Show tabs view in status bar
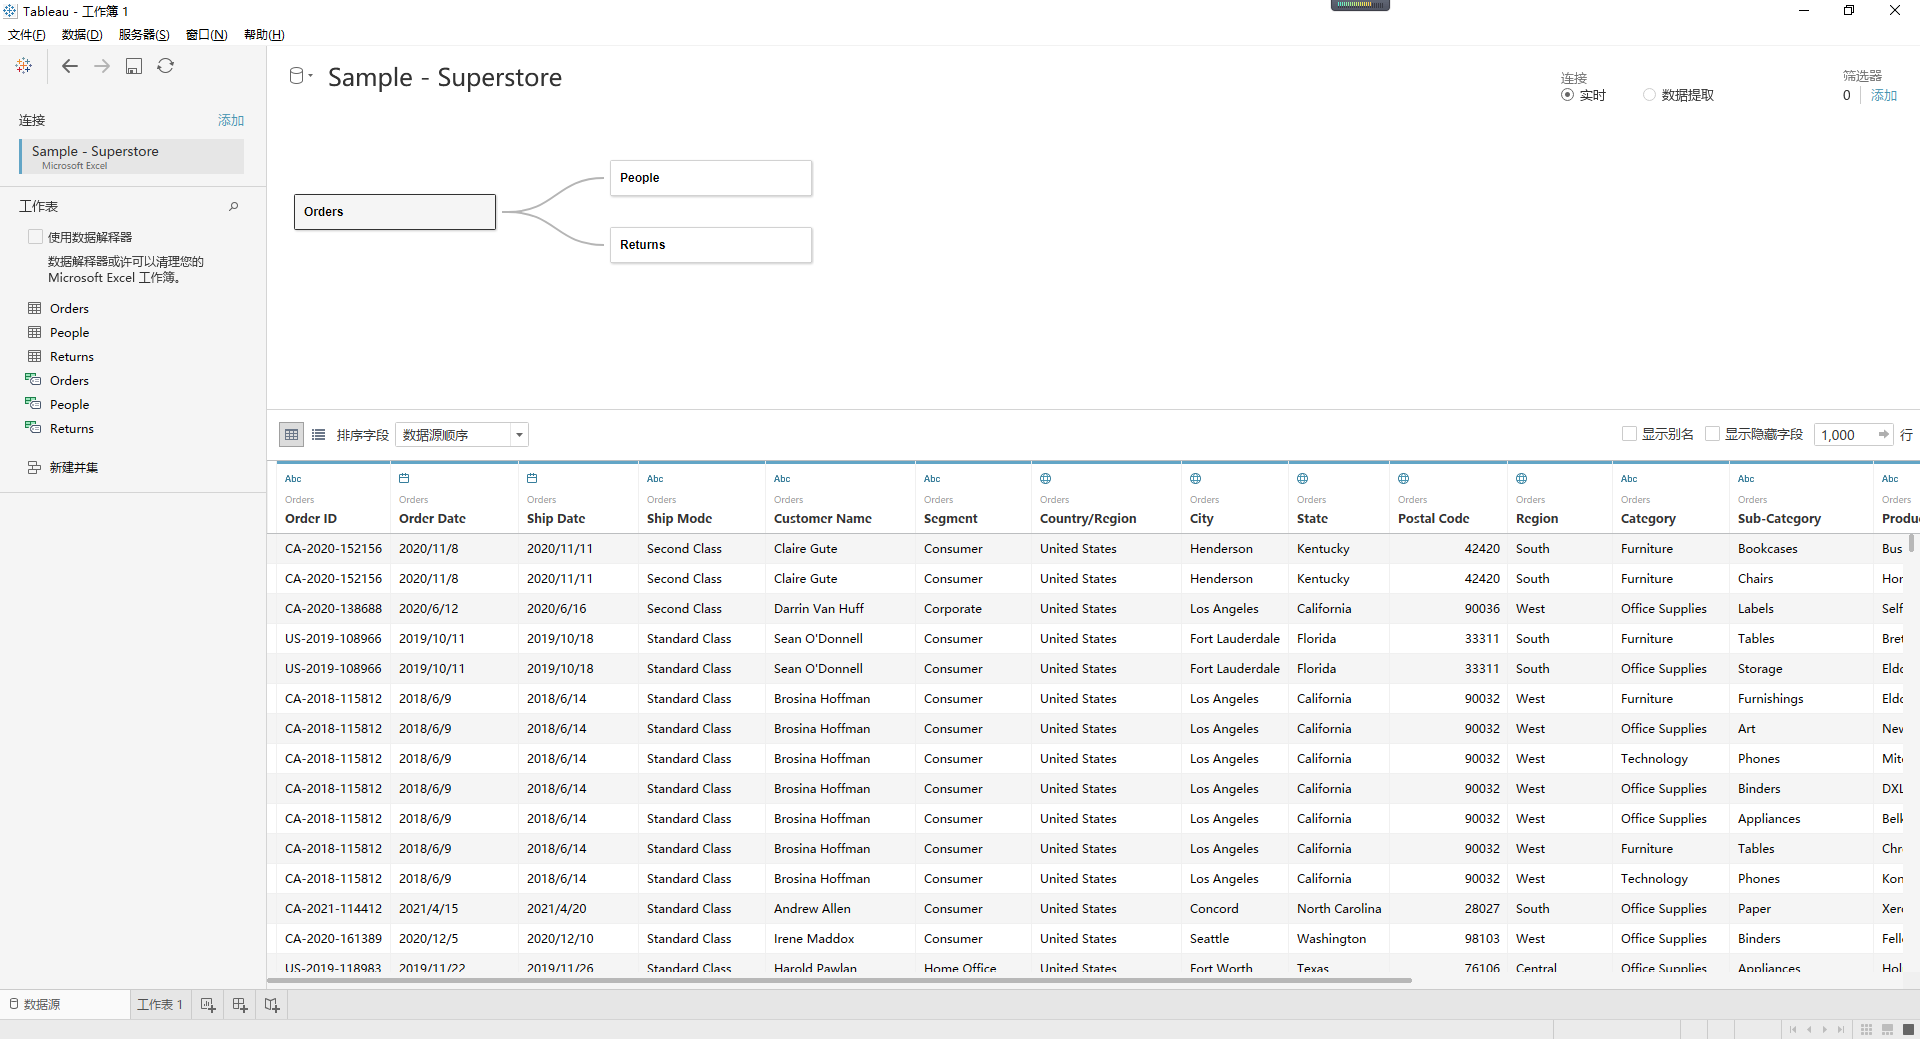Screen dimensions: 1920x1039 (1909, 1029)
